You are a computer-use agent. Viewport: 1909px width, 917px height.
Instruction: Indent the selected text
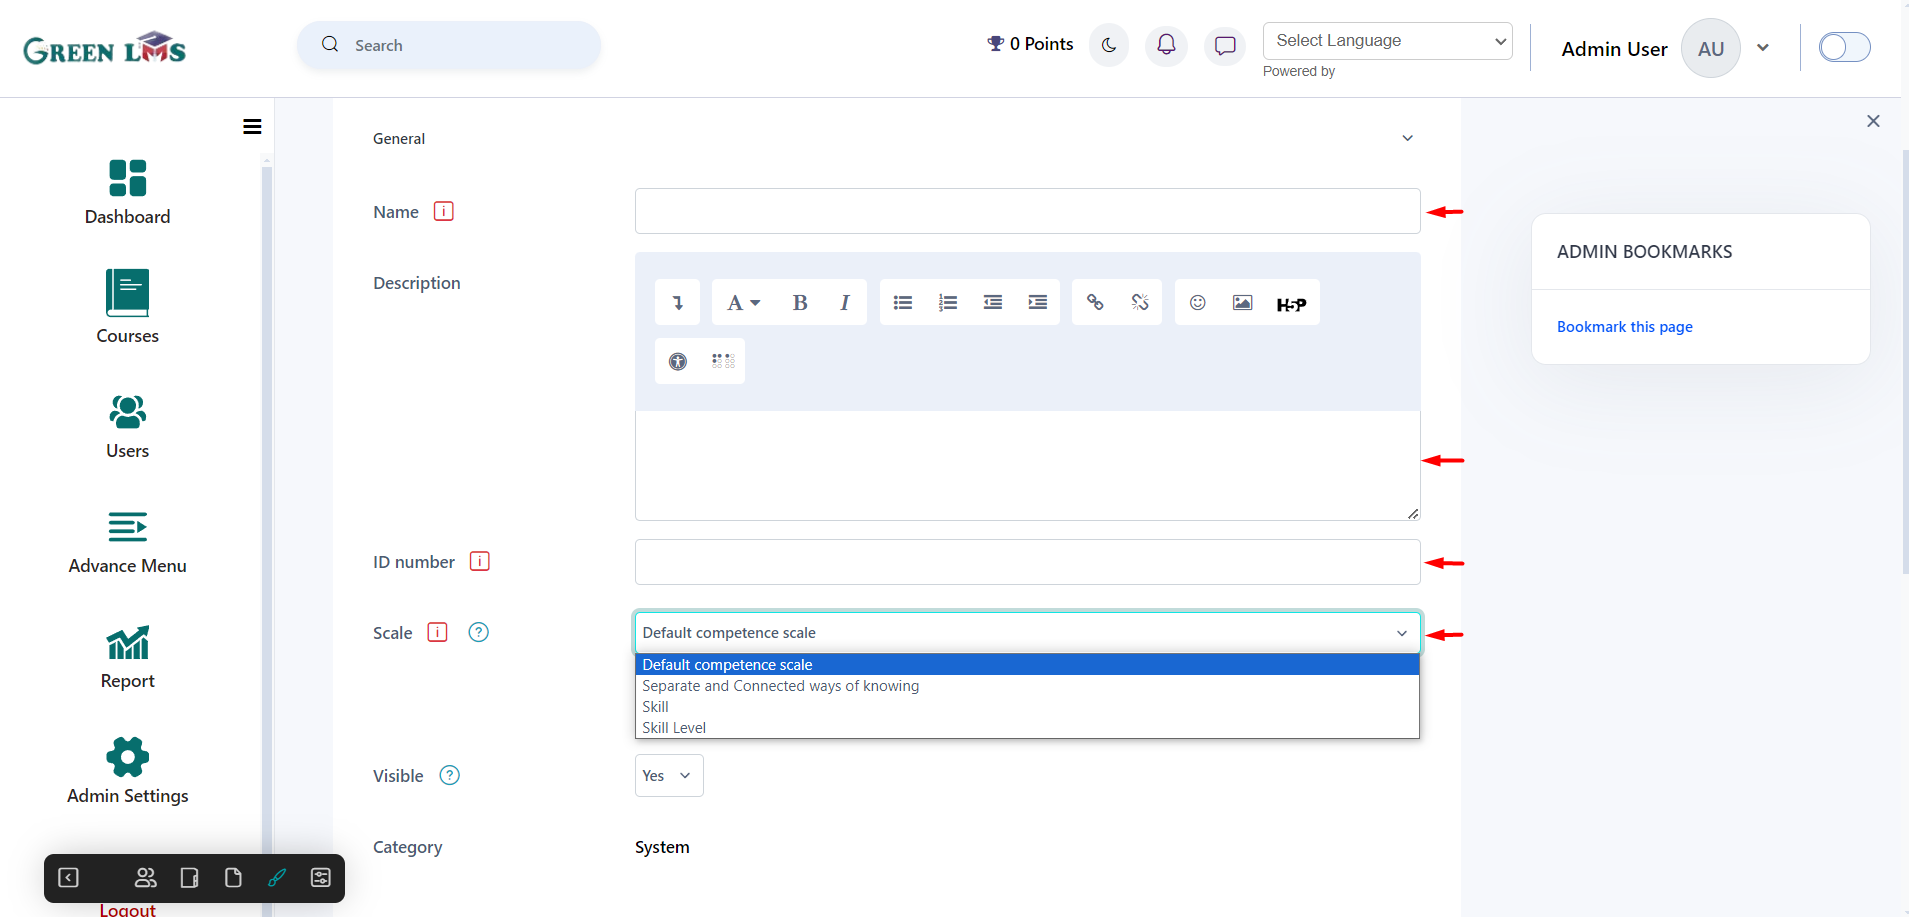(x=1038, y=303)
